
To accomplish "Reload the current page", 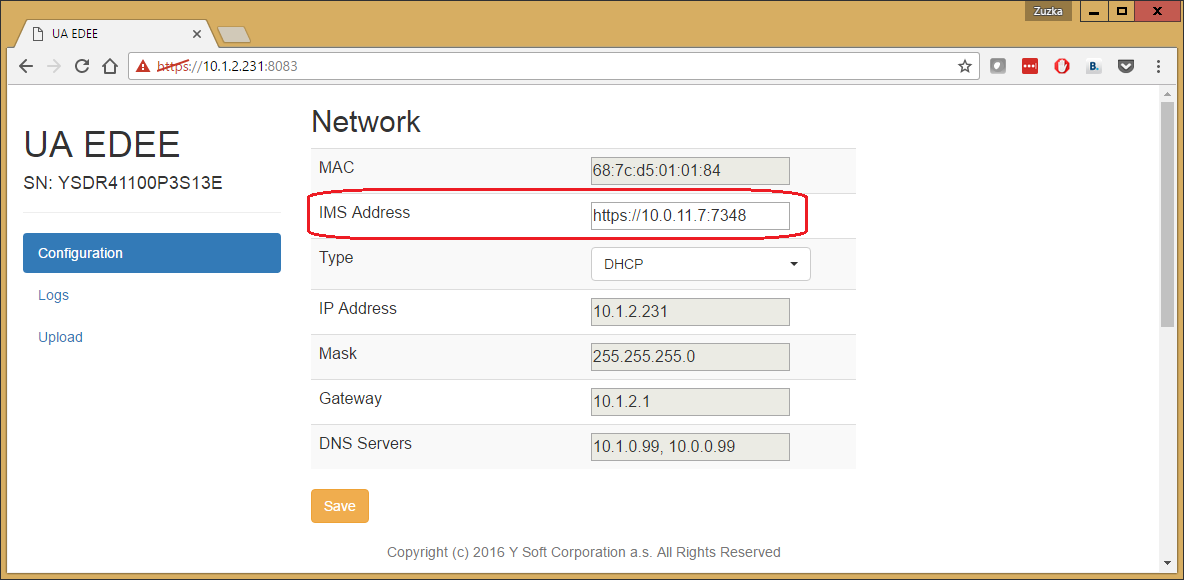I will click(x=83, y=66).
